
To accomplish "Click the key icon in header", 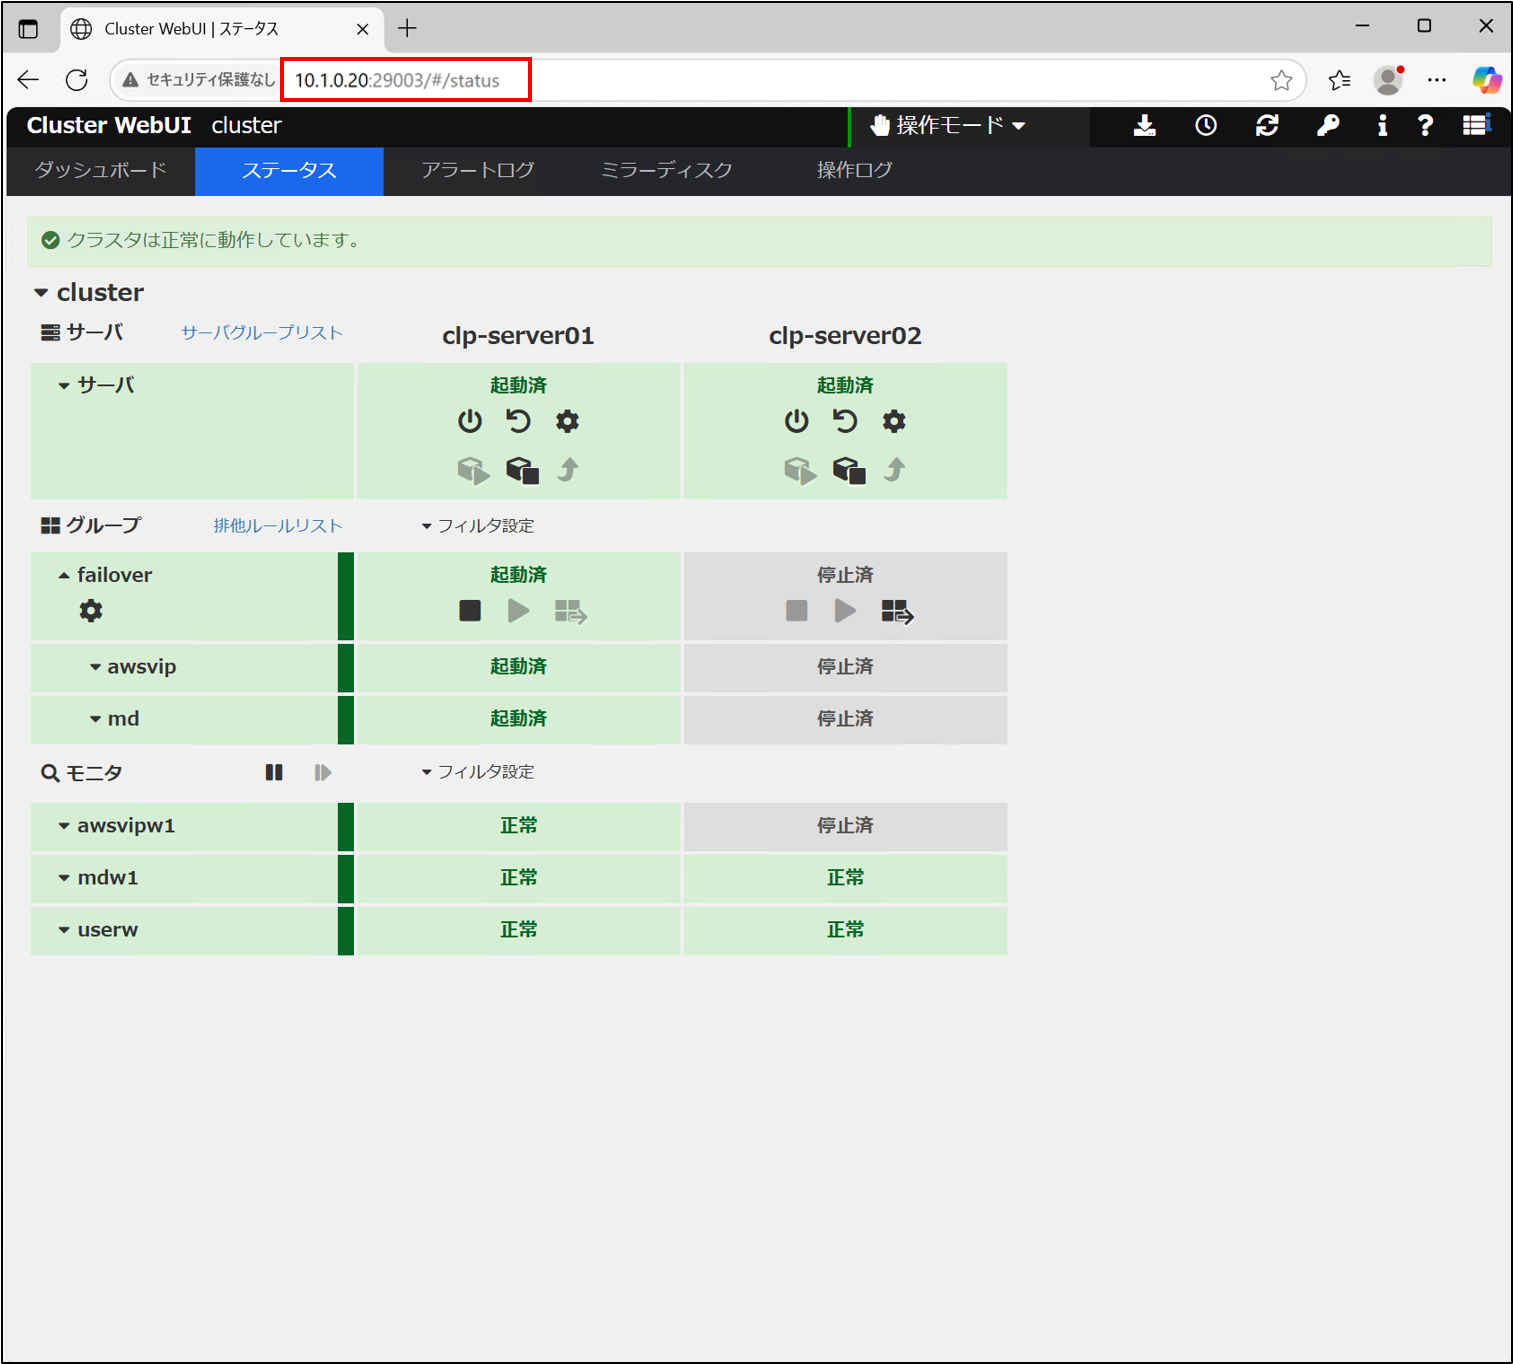I will [x=1328, y=126].
